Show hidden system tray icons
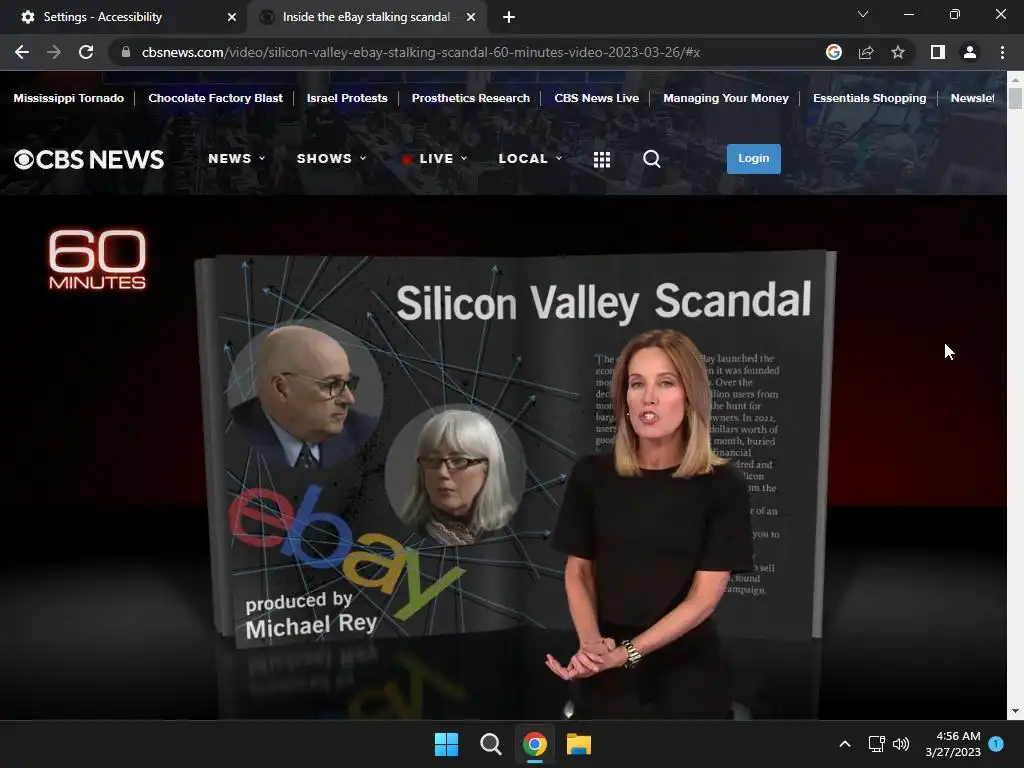 pyautogui.click(x=844, y=744)
